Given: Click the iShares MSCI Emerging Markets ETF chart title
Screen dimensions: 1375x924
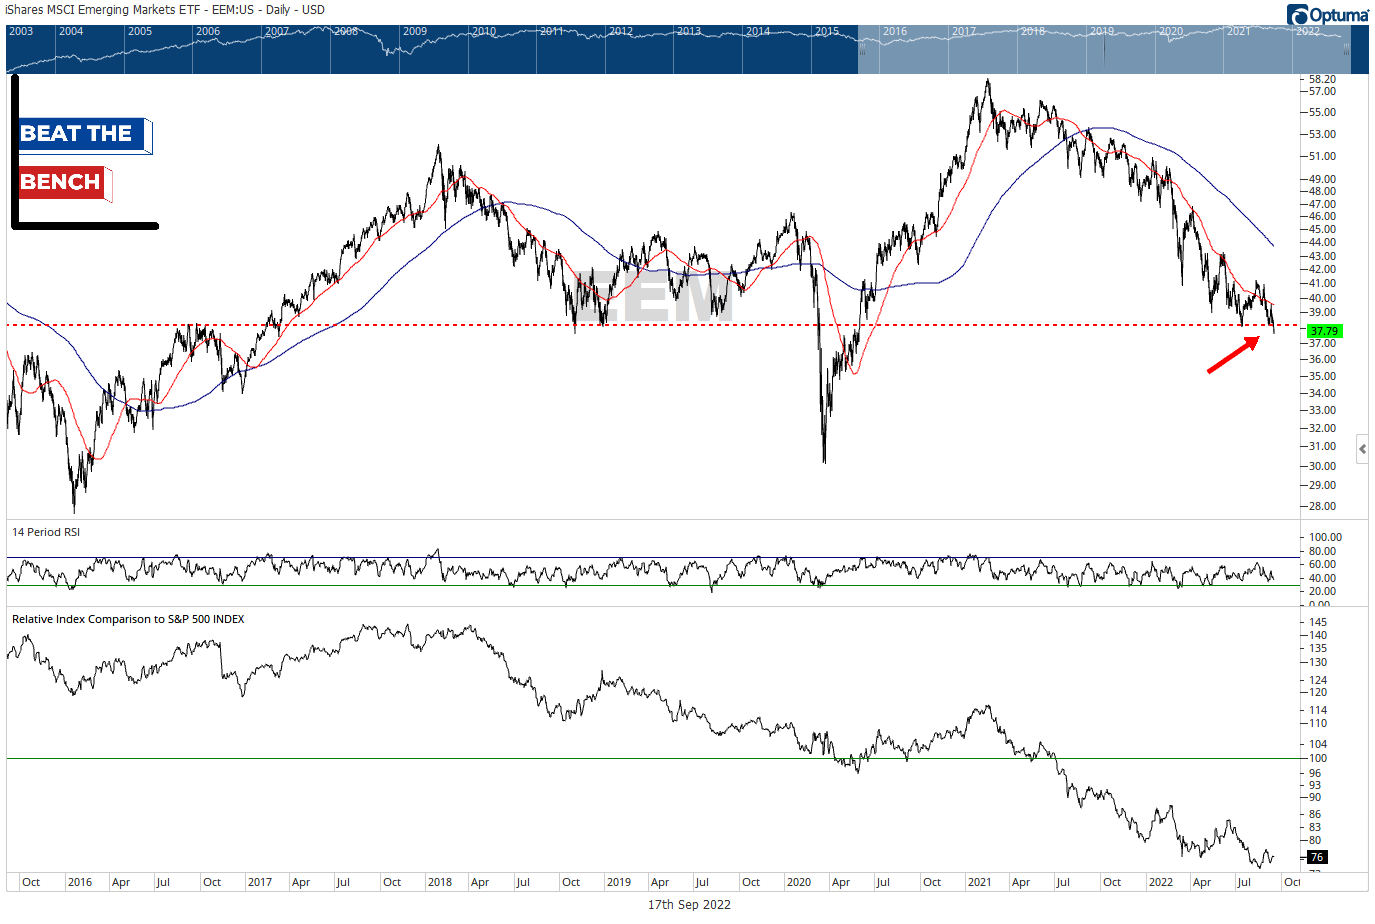Looking at the screenshot, I should (x=165, y=10).
